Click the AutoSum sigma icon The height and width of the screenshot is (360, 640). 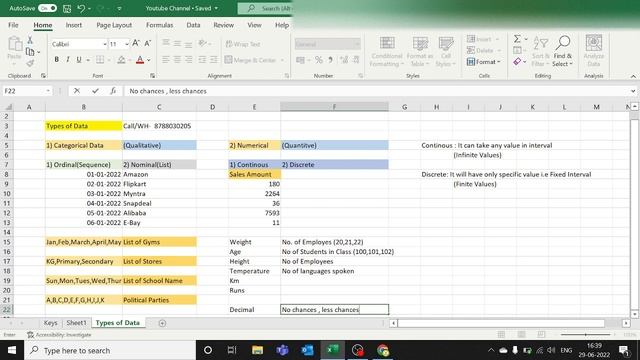click(517, 39)
